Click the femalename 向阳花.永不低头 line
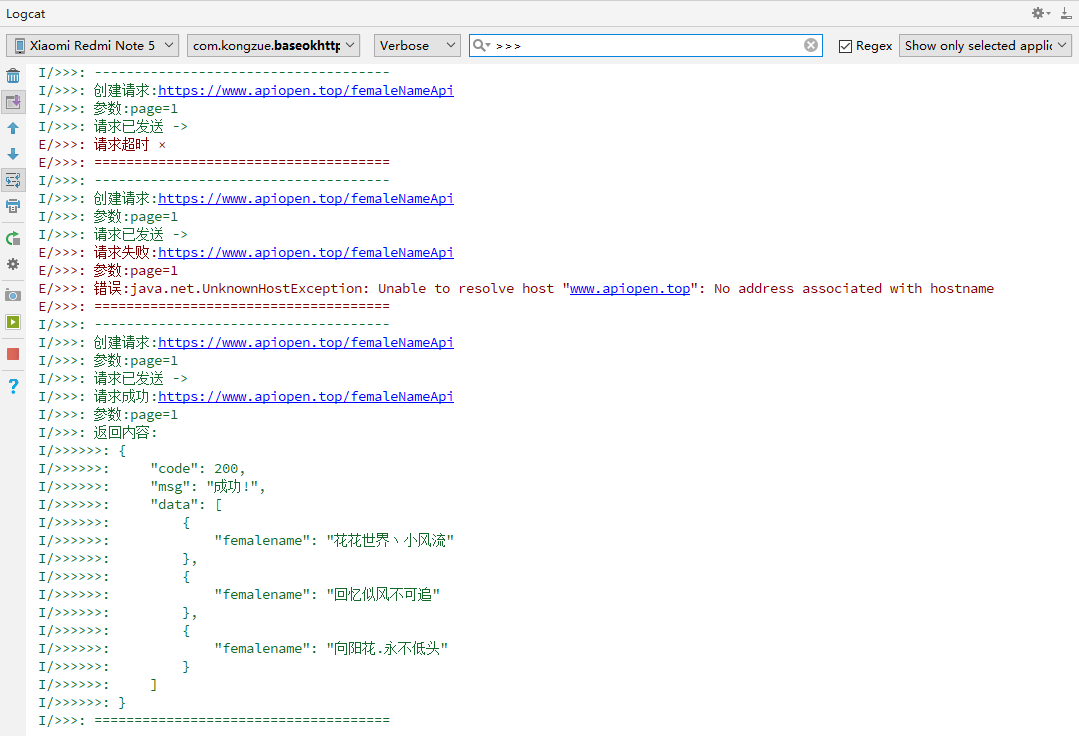1079x736 pixels. click(x=331, y=648)
